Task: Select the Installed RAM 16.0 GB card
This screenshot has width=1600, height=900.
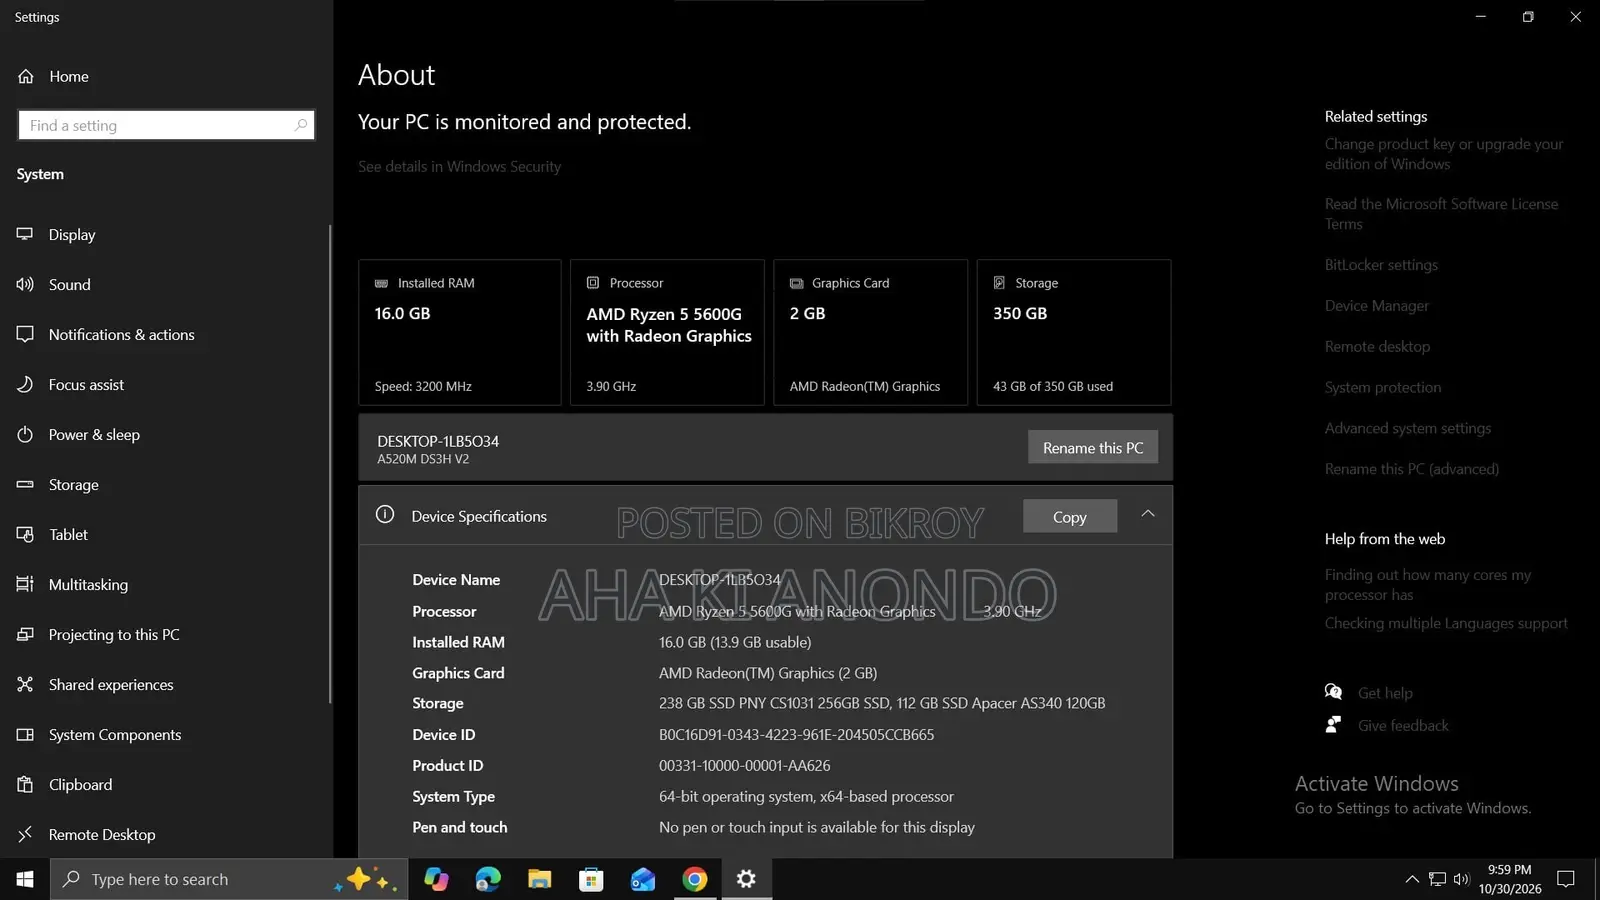Action: click(x=460, y=332)
